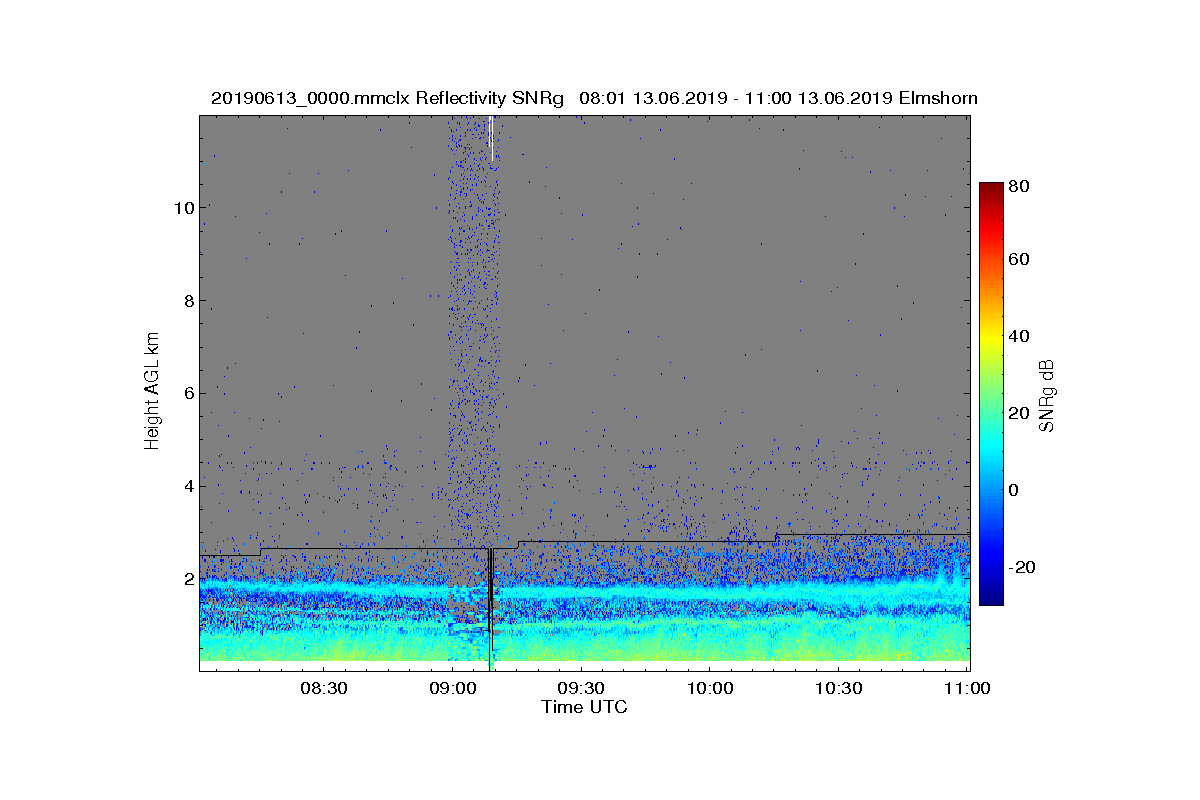Click the 'SNRg dB' colorbar label
The height and width of the screenshot is (800, 1200).
pyautogui.click(x=1047, y=395)
